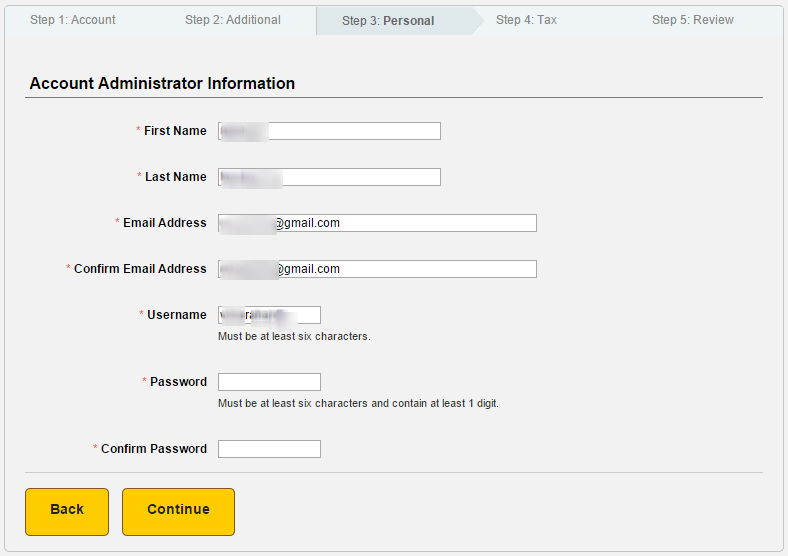Click inside the Last Name text box
Viewport: 788px width, 556px height.
(329, 177)
